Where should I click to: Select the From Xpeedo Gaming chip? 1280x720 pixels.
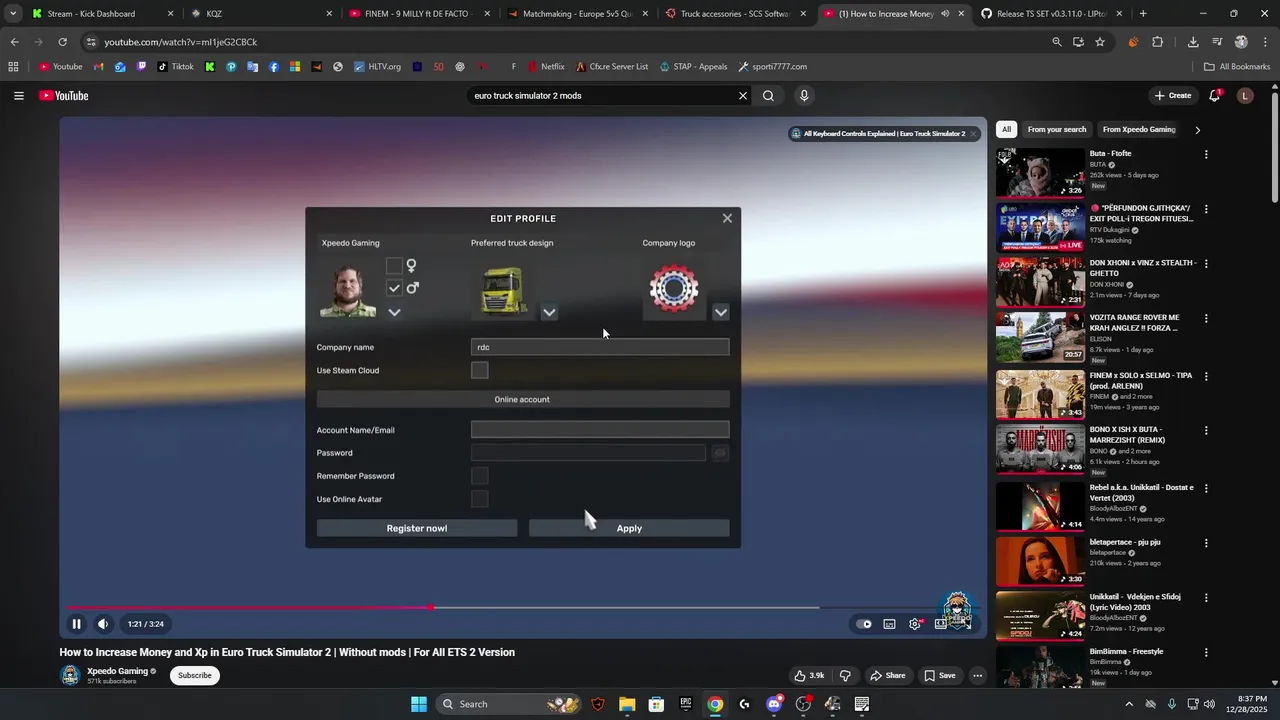1139,129
